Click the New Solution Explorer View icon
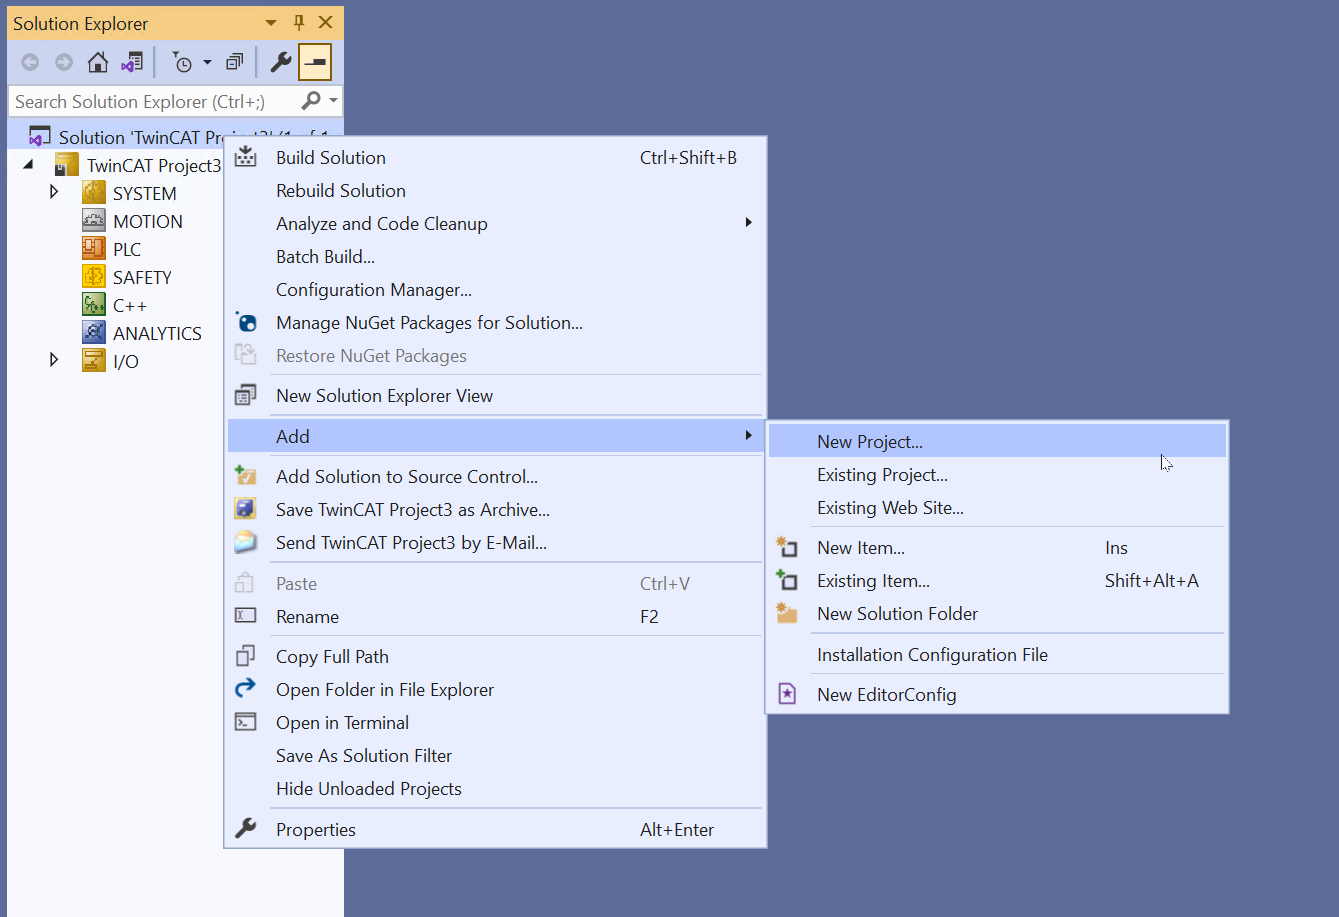This screenshot has height=917, width=1339. [x=245, y=395]
